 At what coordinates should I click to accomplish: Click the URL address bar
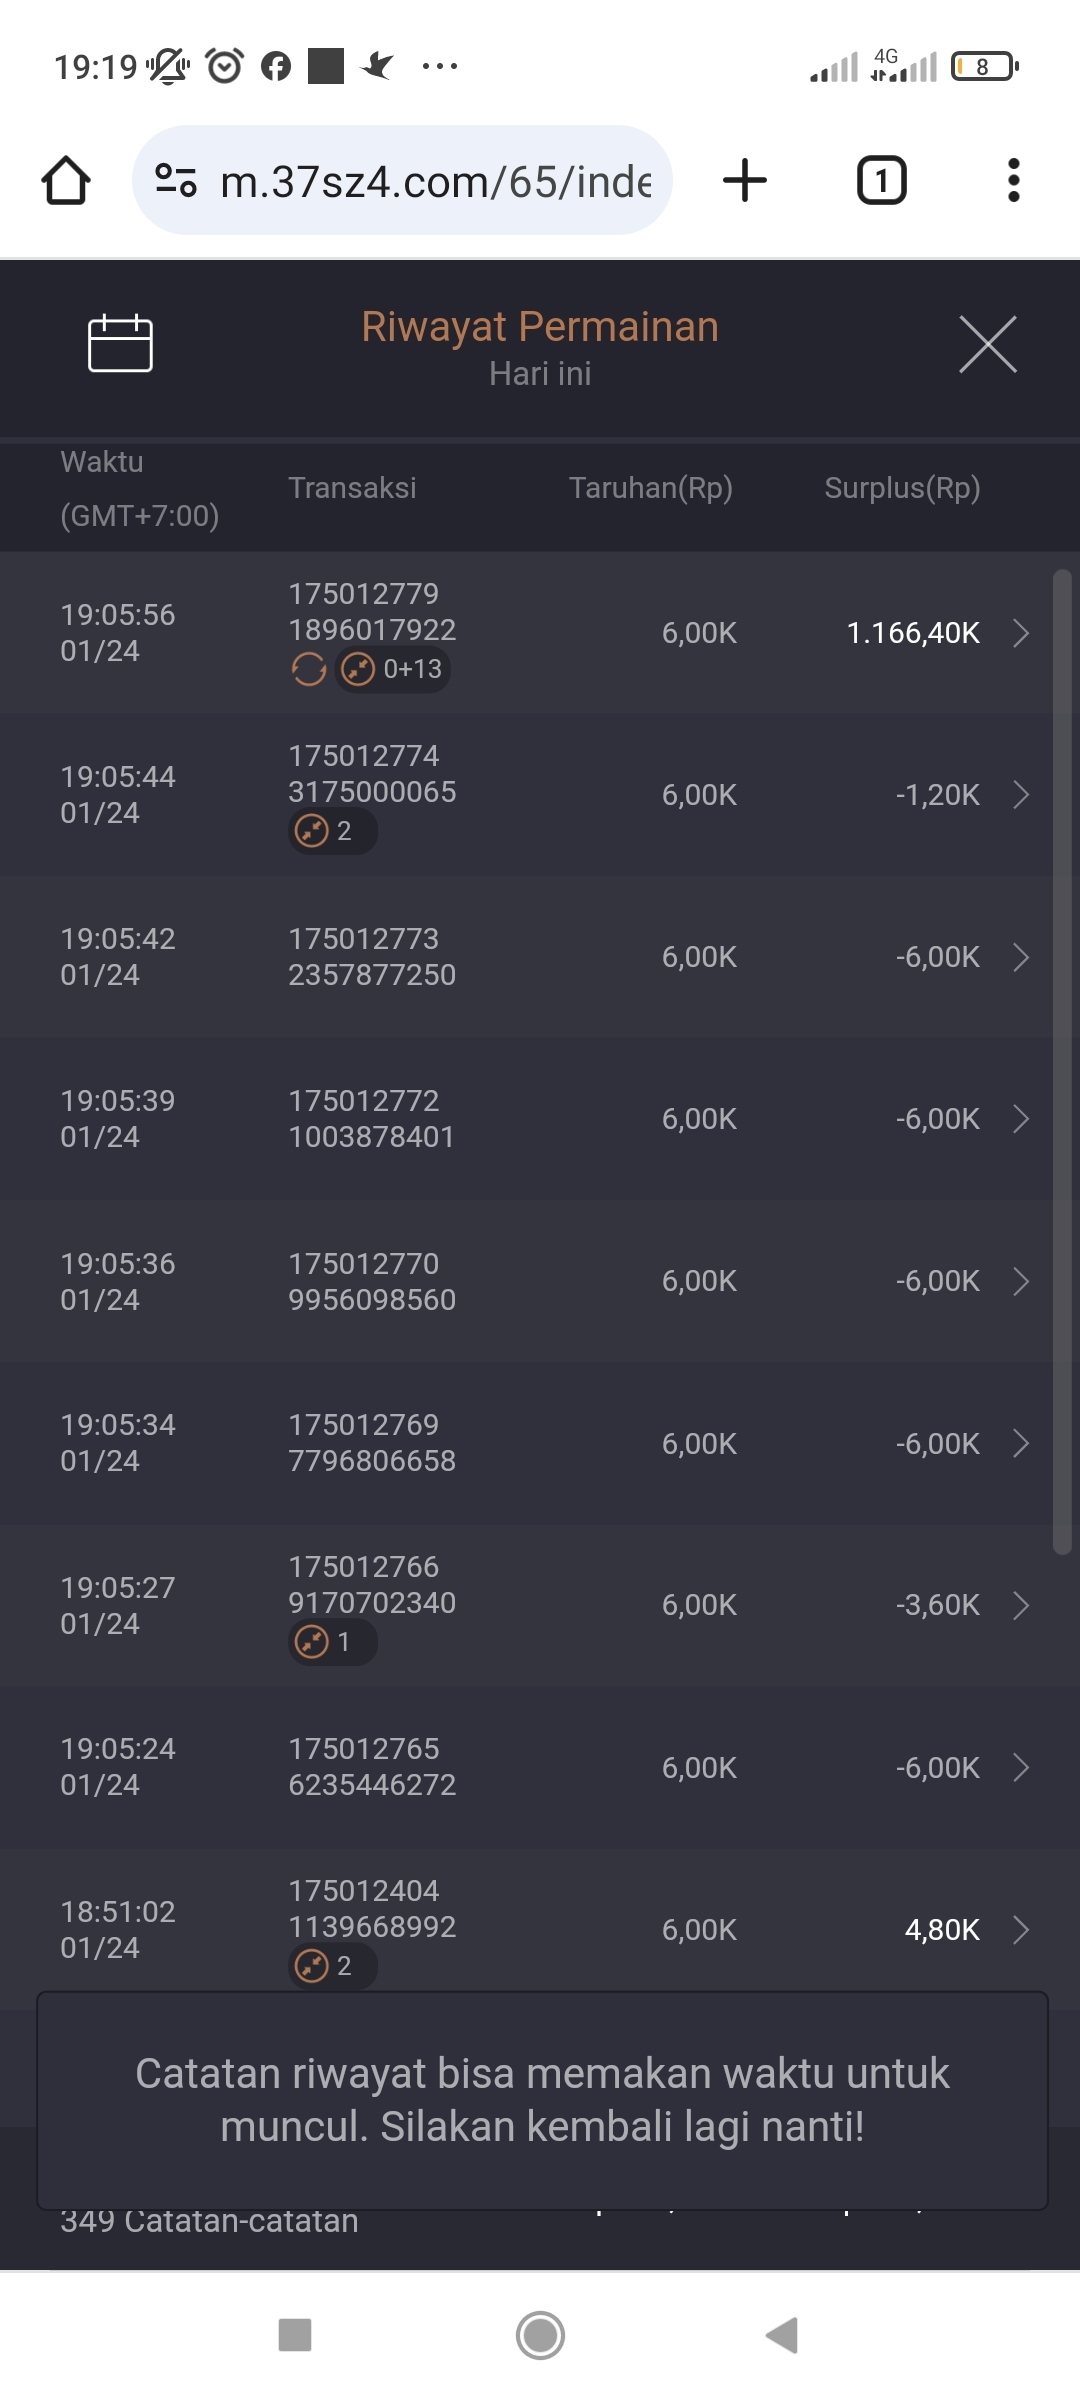click(435, 182)
